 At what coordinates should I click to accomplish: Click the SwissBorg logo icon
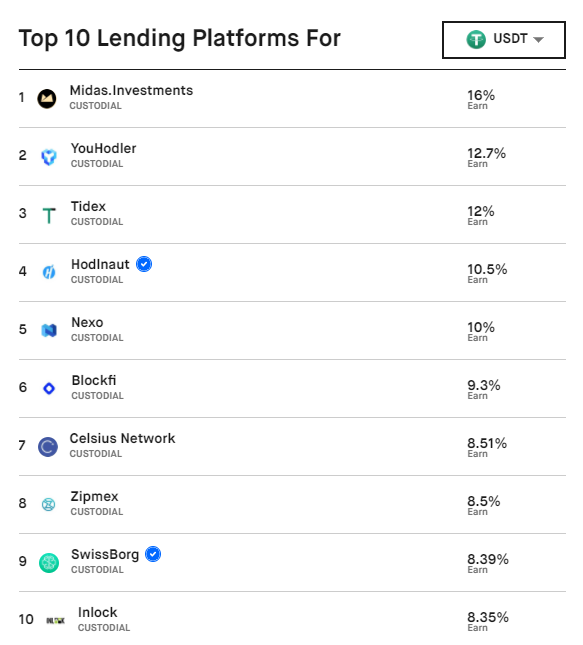click(49, 563)
